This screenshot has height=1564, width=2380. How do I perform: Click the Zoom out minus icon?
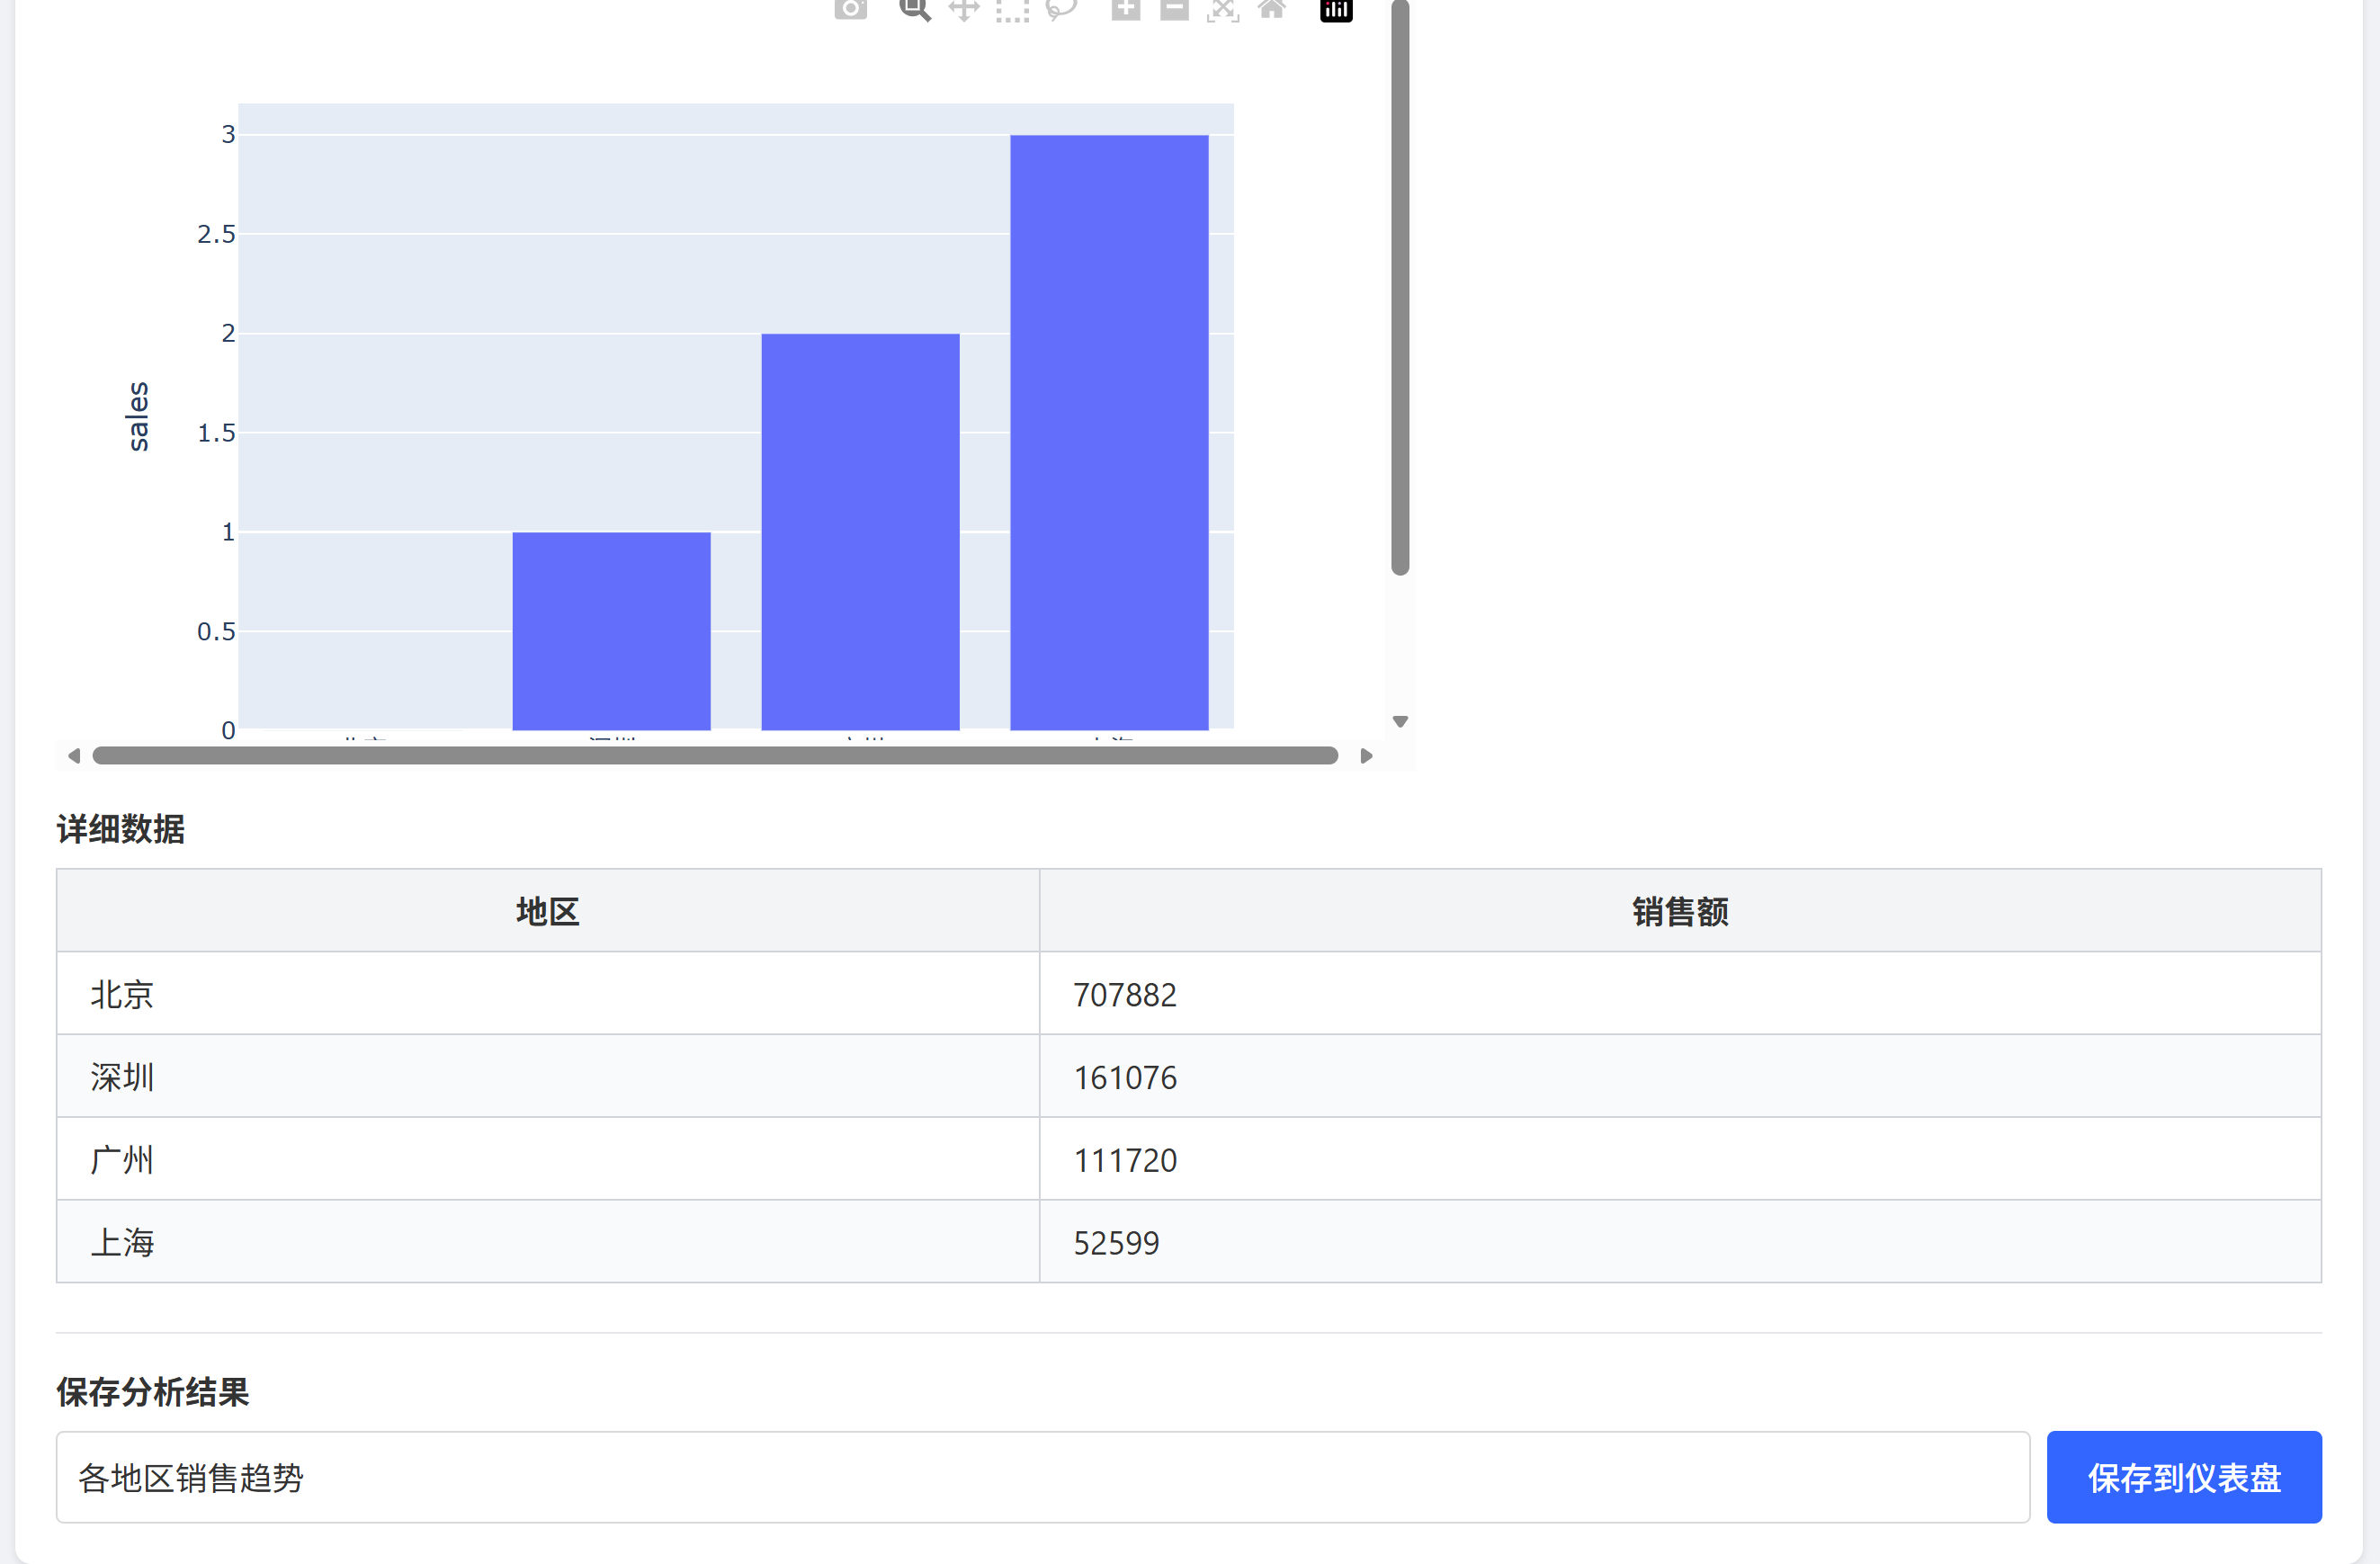coord(1174,9)
